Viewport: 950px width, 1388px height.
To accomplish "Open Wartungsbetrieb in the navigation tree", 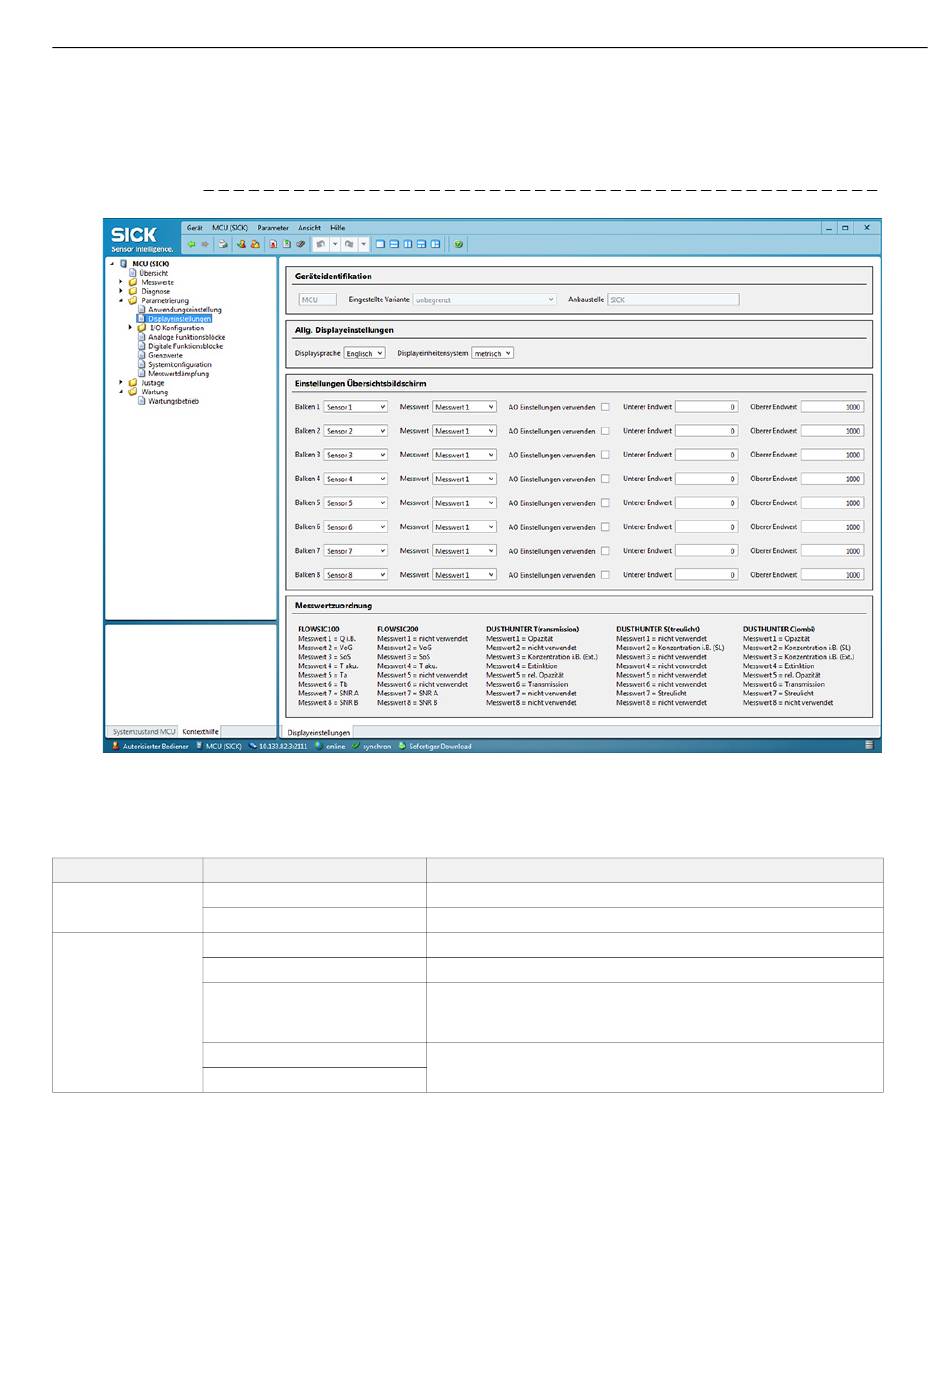I will [173, 401].
